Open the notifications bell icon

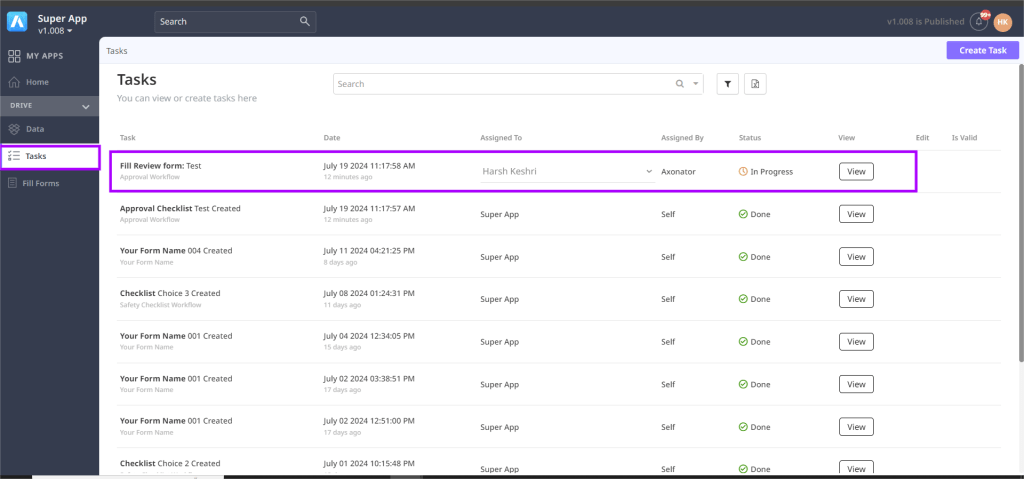[979, 22]
